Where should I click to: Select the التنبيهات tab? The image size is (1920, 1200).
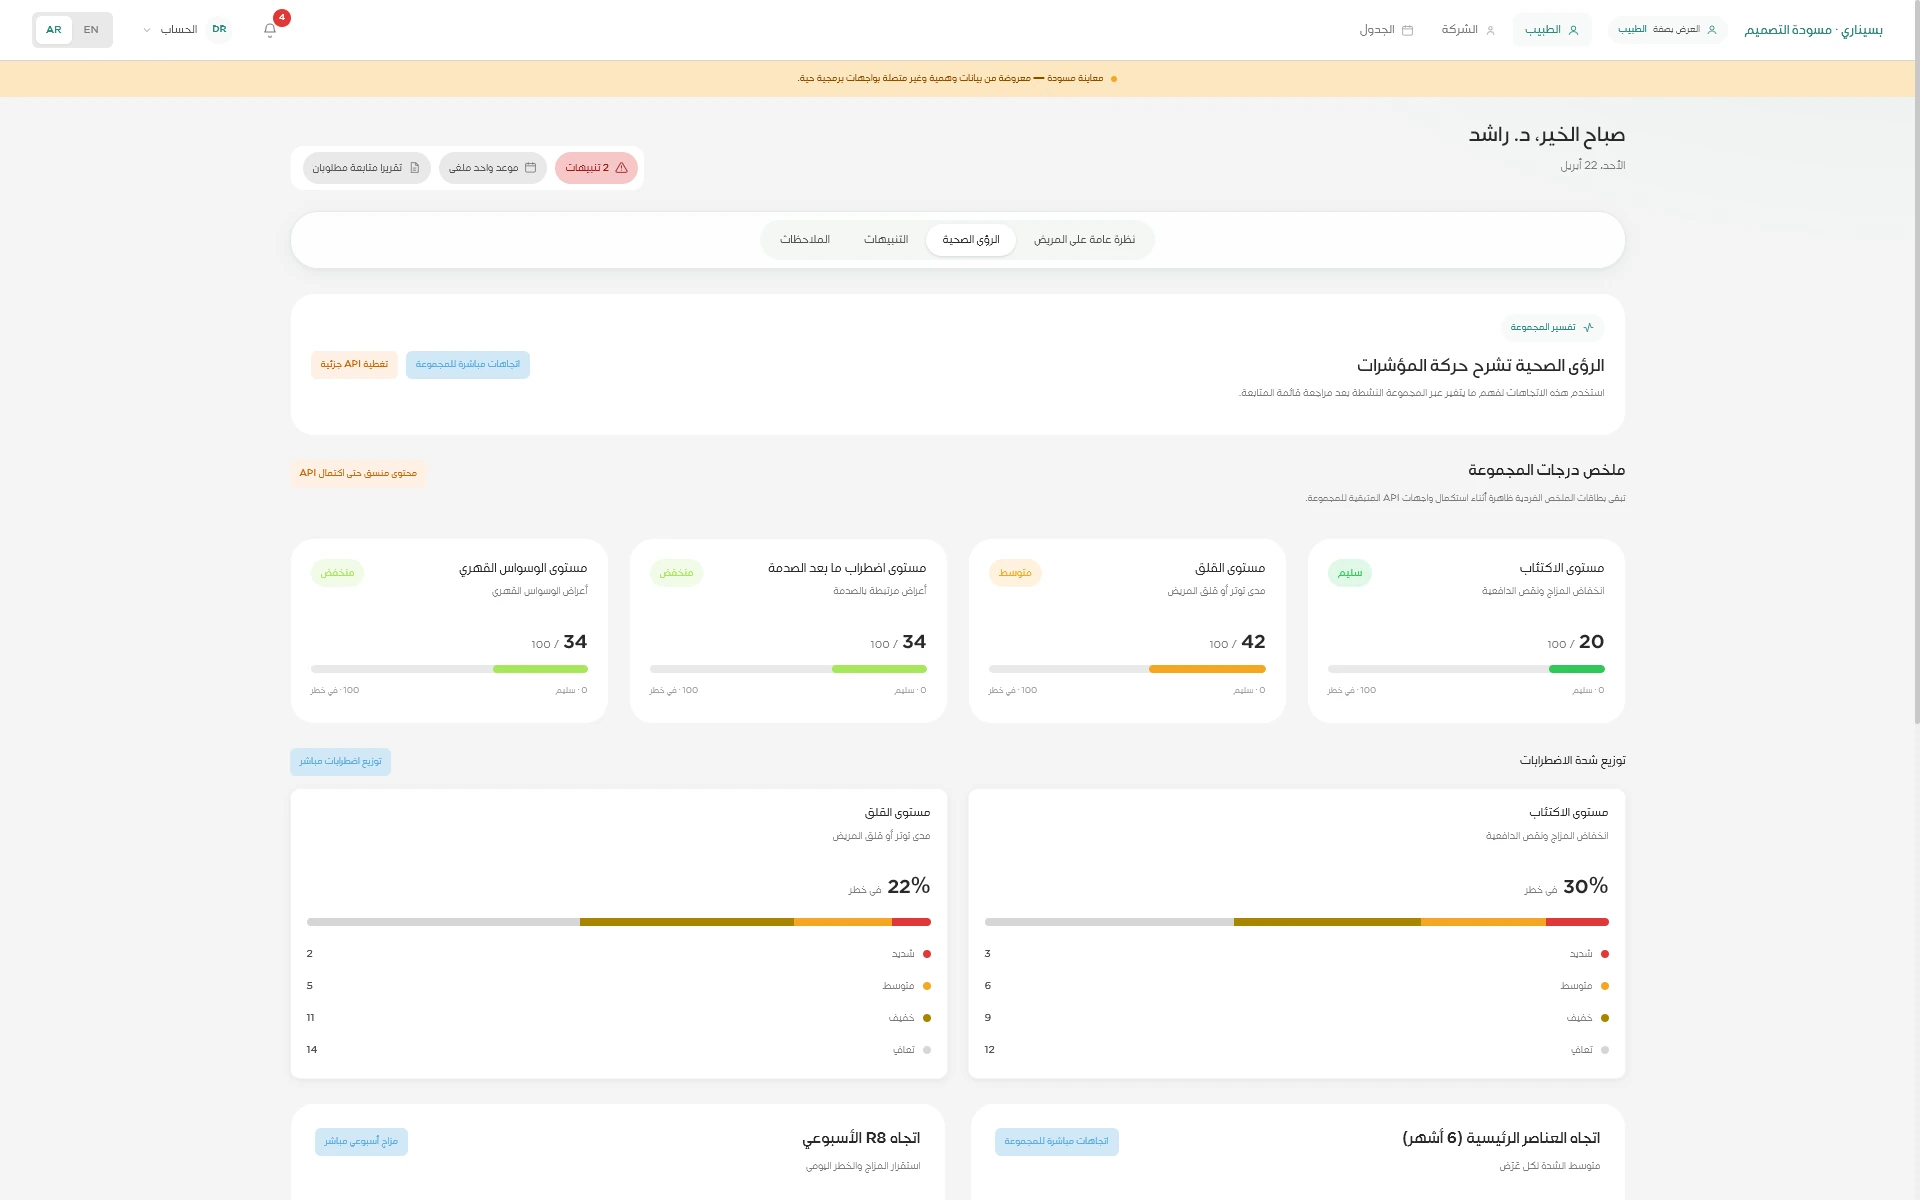pos(886,240)
